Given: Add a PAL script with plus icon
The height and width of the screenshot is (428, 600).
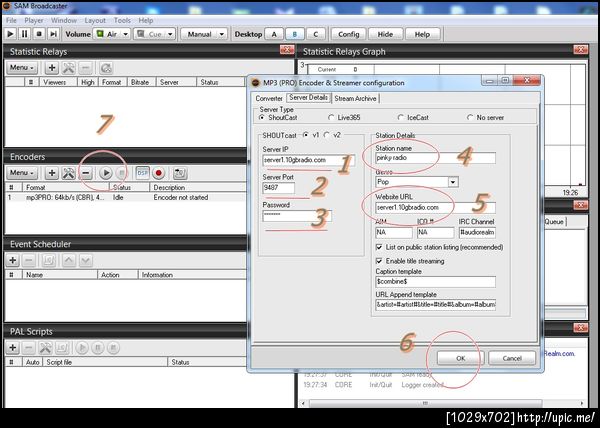Looking at the screenshot, I should pyautogui.click(x=12, y=348).
